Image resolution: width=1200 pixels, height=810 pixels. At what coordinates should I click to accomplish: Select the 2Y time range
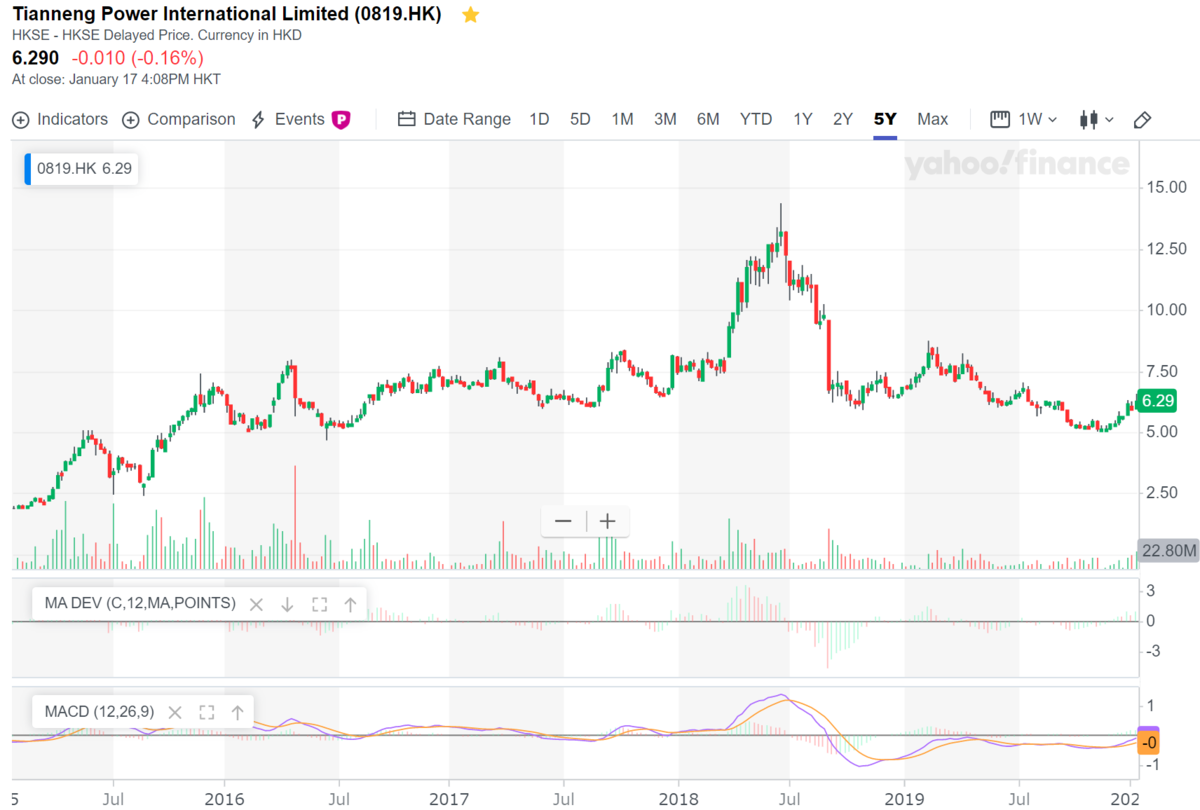[x=843, y=119]
